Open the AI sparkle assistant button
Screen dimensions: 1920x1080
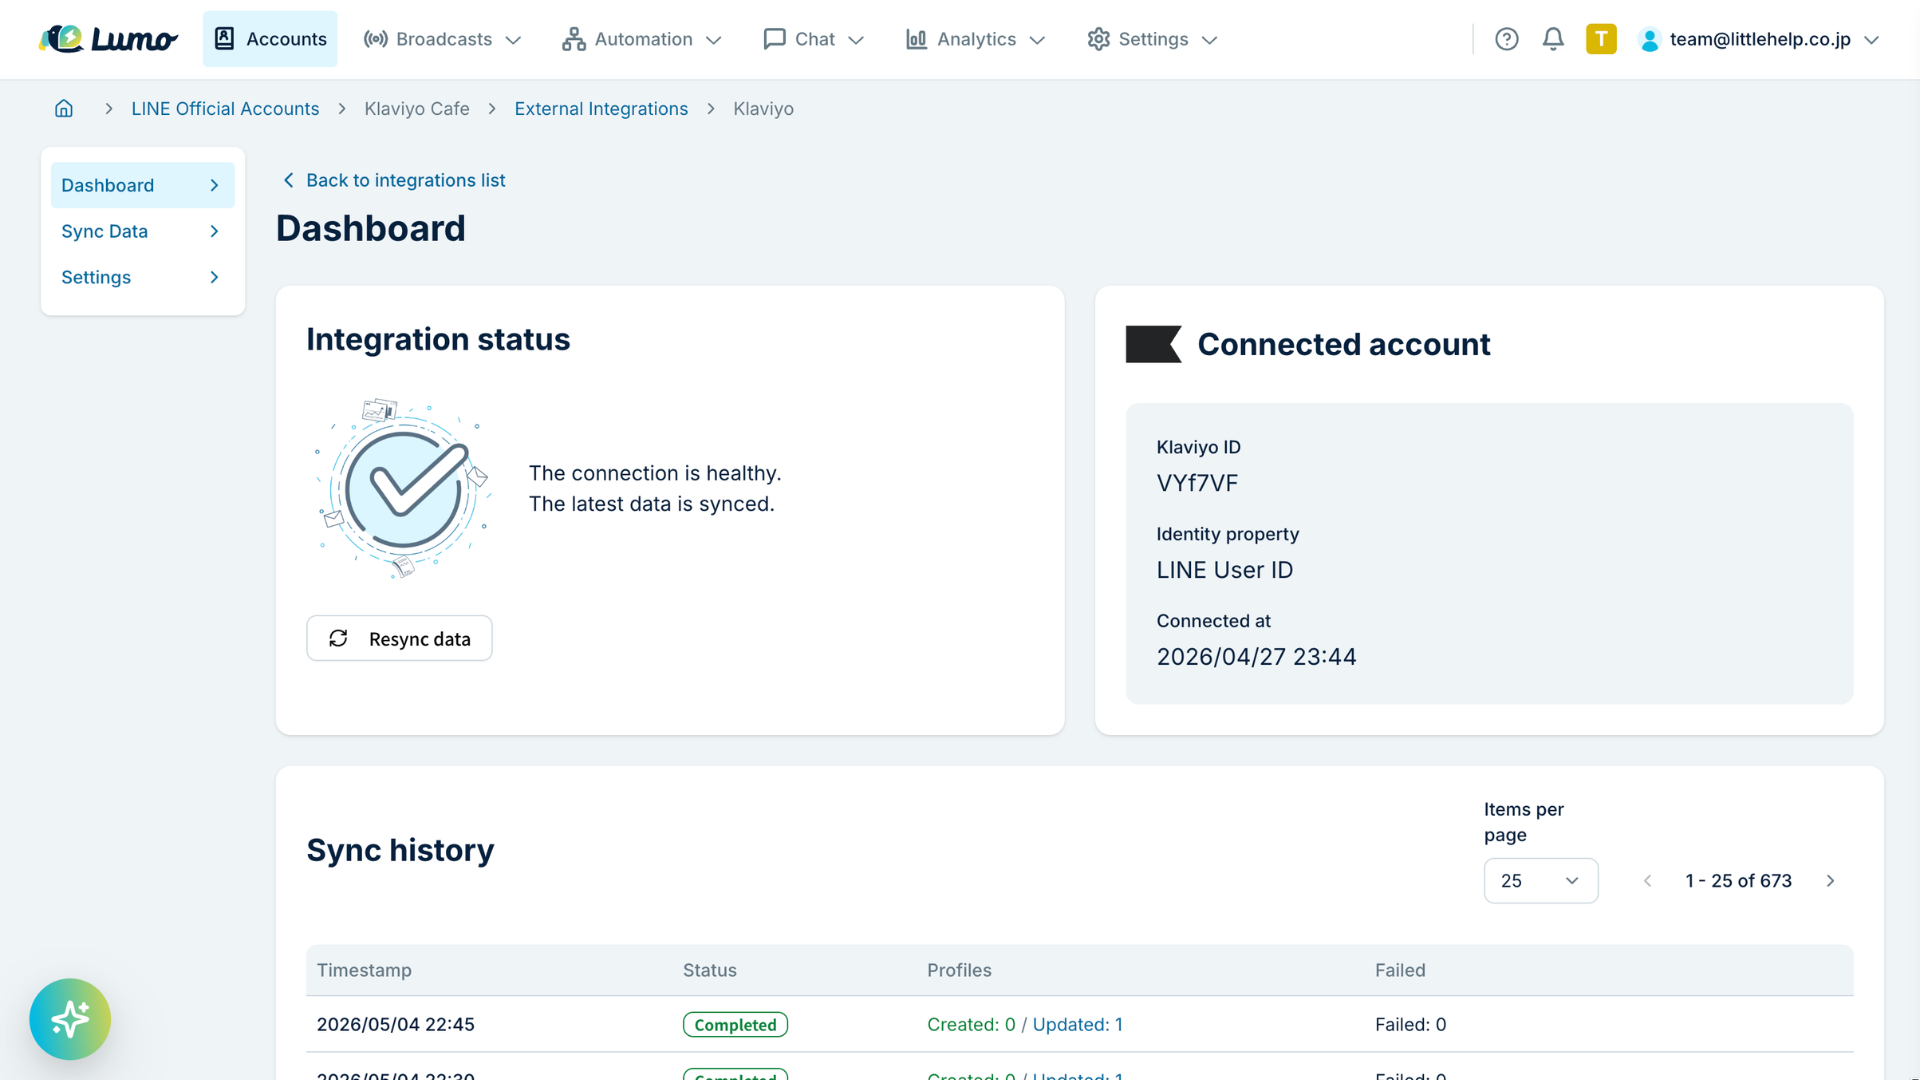(x=70, y=1019)
